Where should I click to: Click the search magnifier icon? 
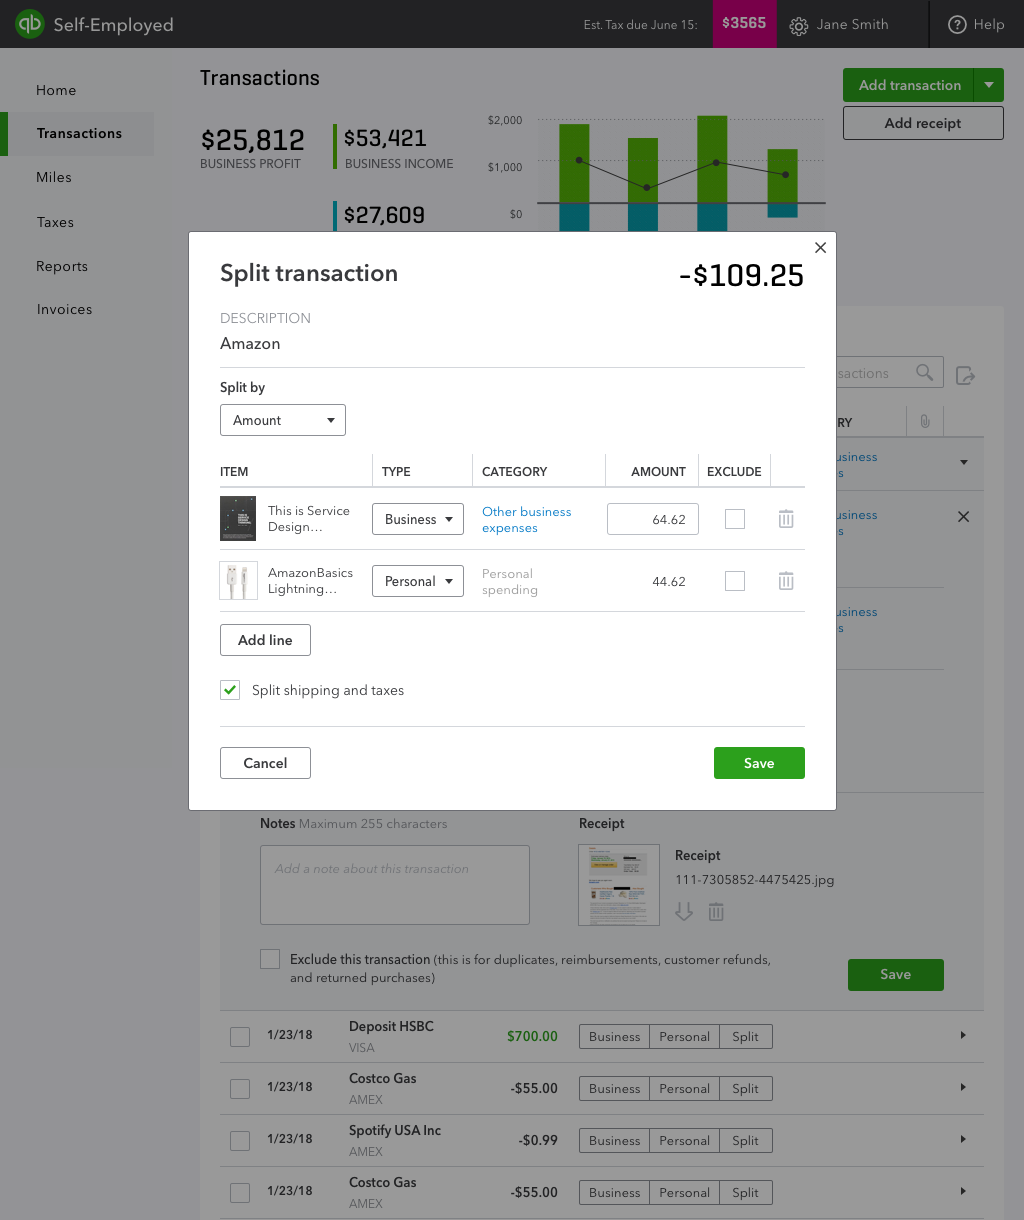pyautogui.click(x=925, y=373)
